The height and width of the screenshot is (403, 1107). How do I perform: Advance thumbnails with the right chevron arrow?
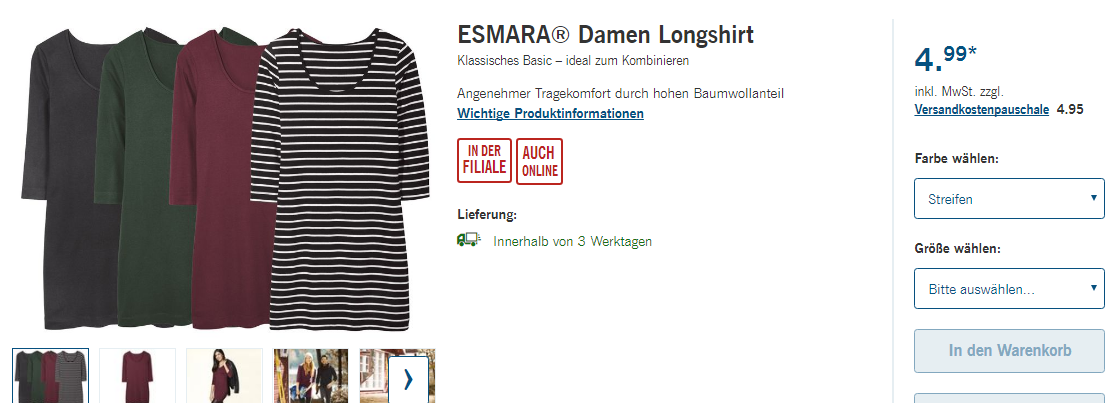[x=408, y=380]
